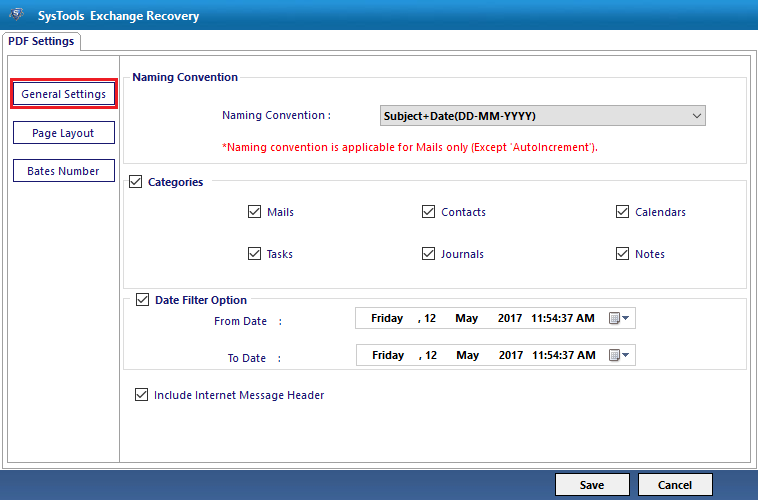Click the 'To Date' label
The image size is (758, 501).
247,358
